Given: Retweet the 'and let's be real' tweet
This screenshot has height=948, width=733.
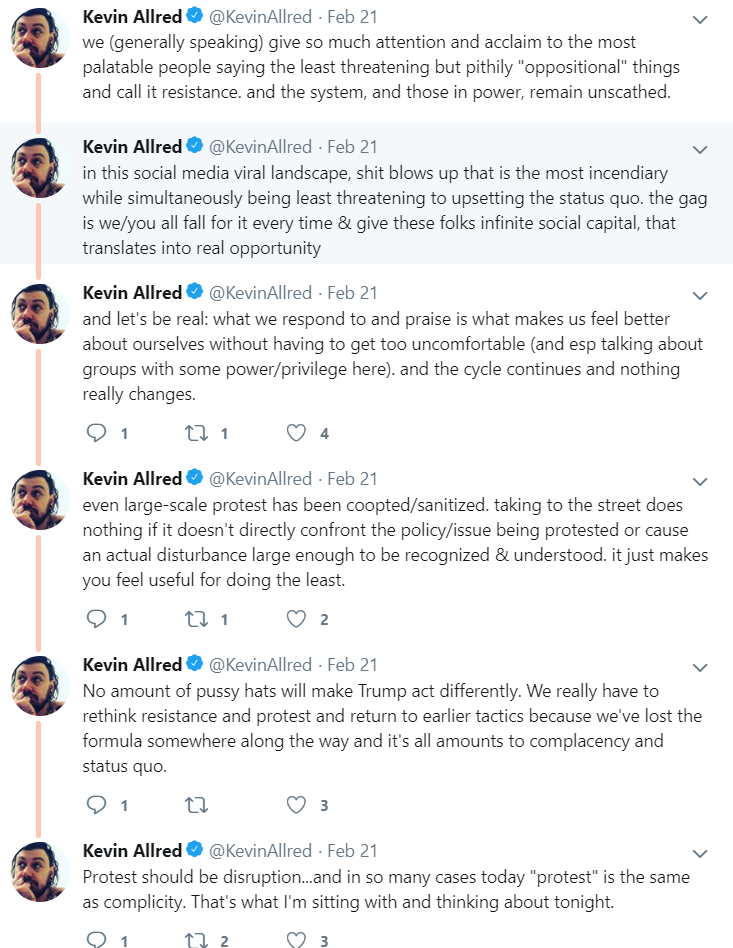Looking at the screenshot, I should pyautogui.click(x=197, y=433).
